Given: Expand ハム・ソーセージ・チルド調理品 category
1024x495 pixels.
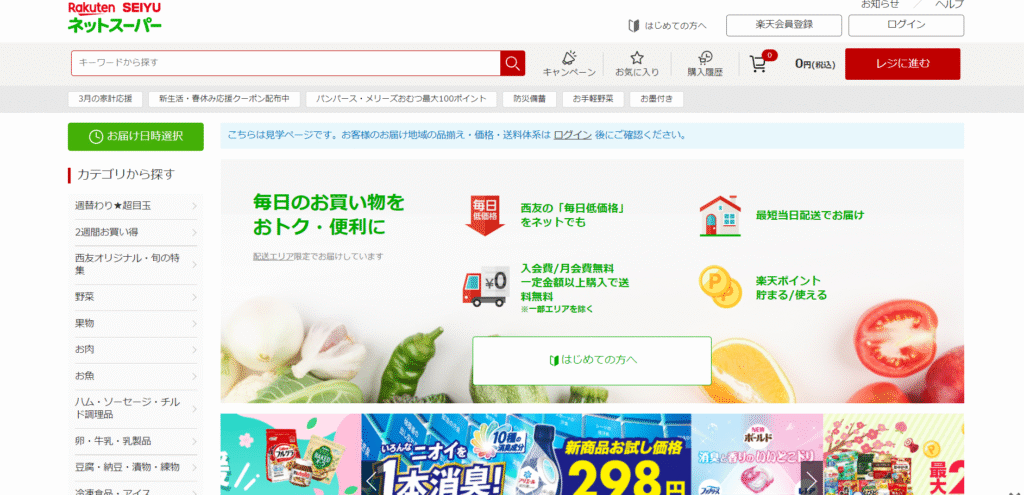Looking at the screenshot, I should point(135,408).
